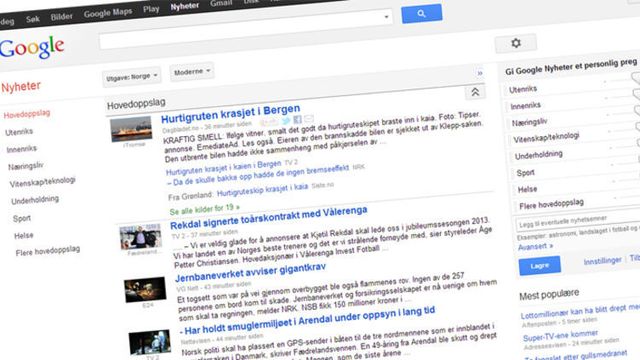Open Super-TV-ene kommer link
Image resolution: width=640 pixels, height=360 pixels.
[x=560, y=336]
